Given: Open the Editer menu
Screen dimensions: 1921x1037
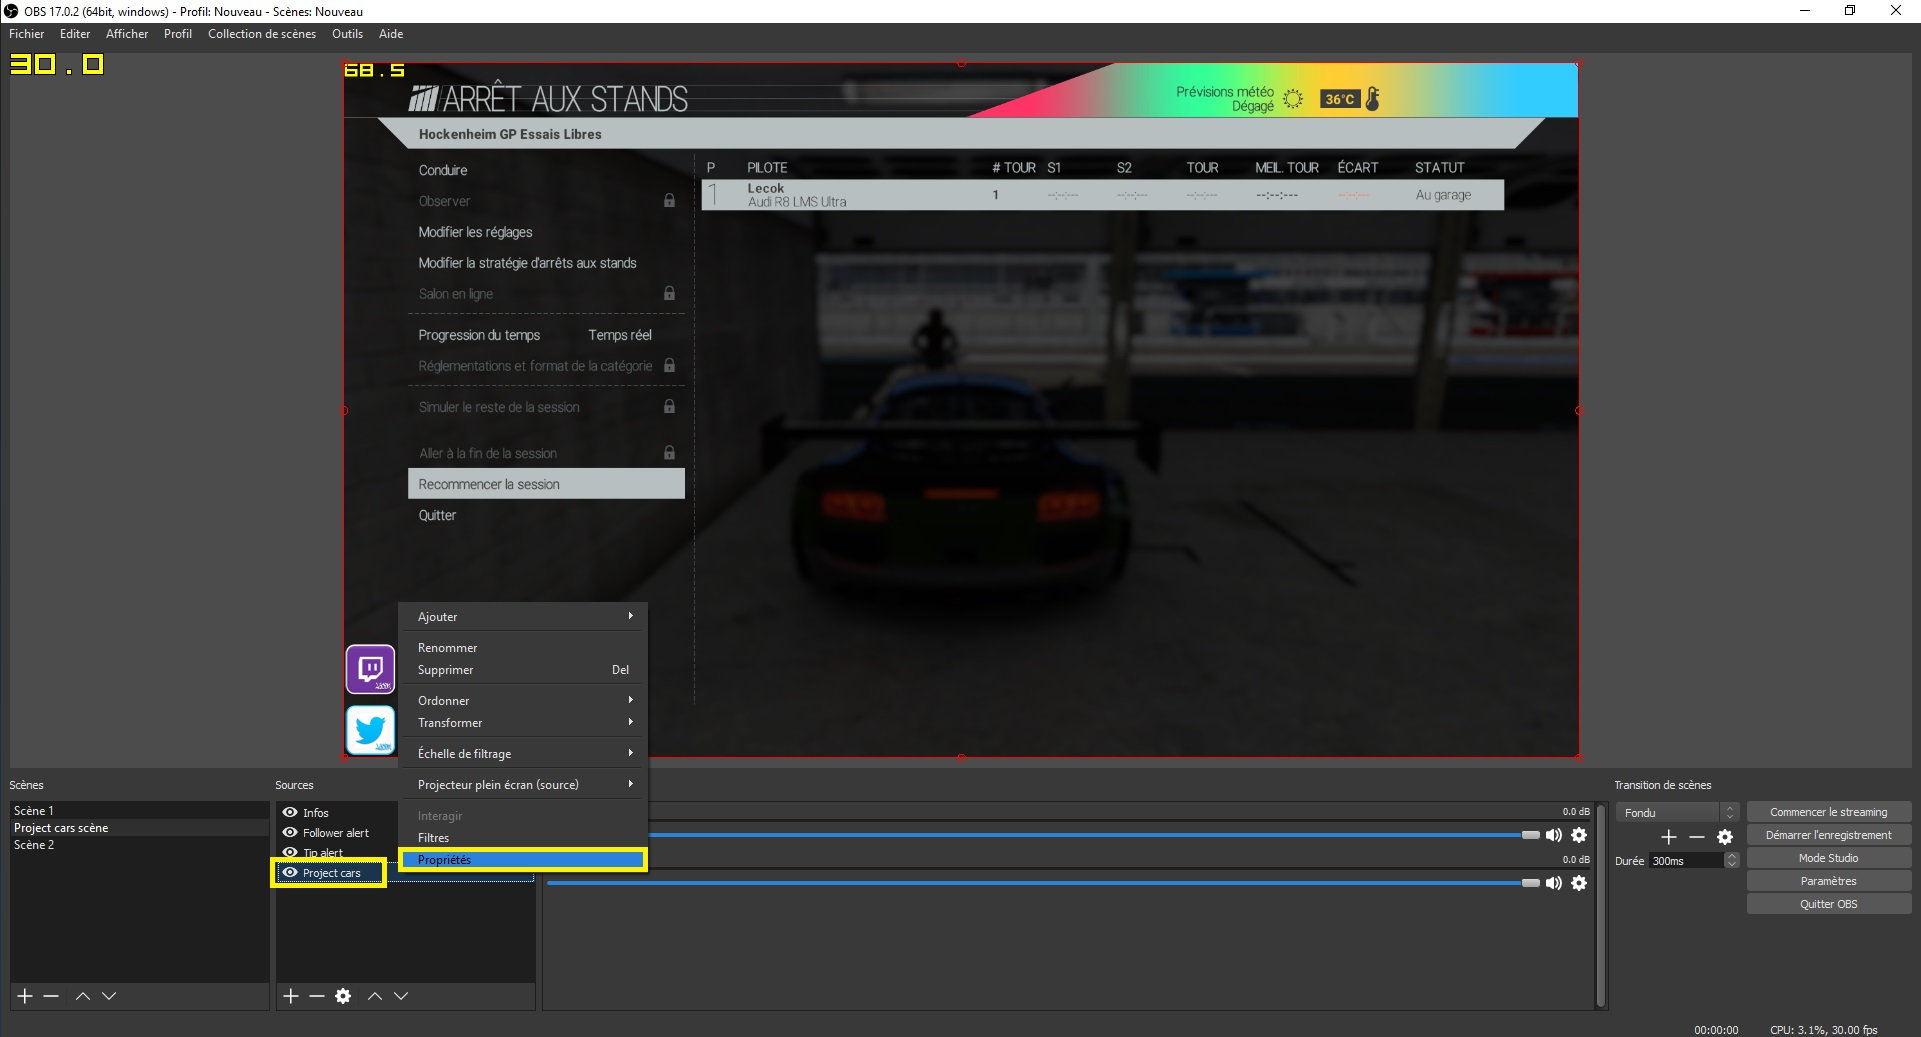Looking at the screenshot, I should click(x=75, y=34).
